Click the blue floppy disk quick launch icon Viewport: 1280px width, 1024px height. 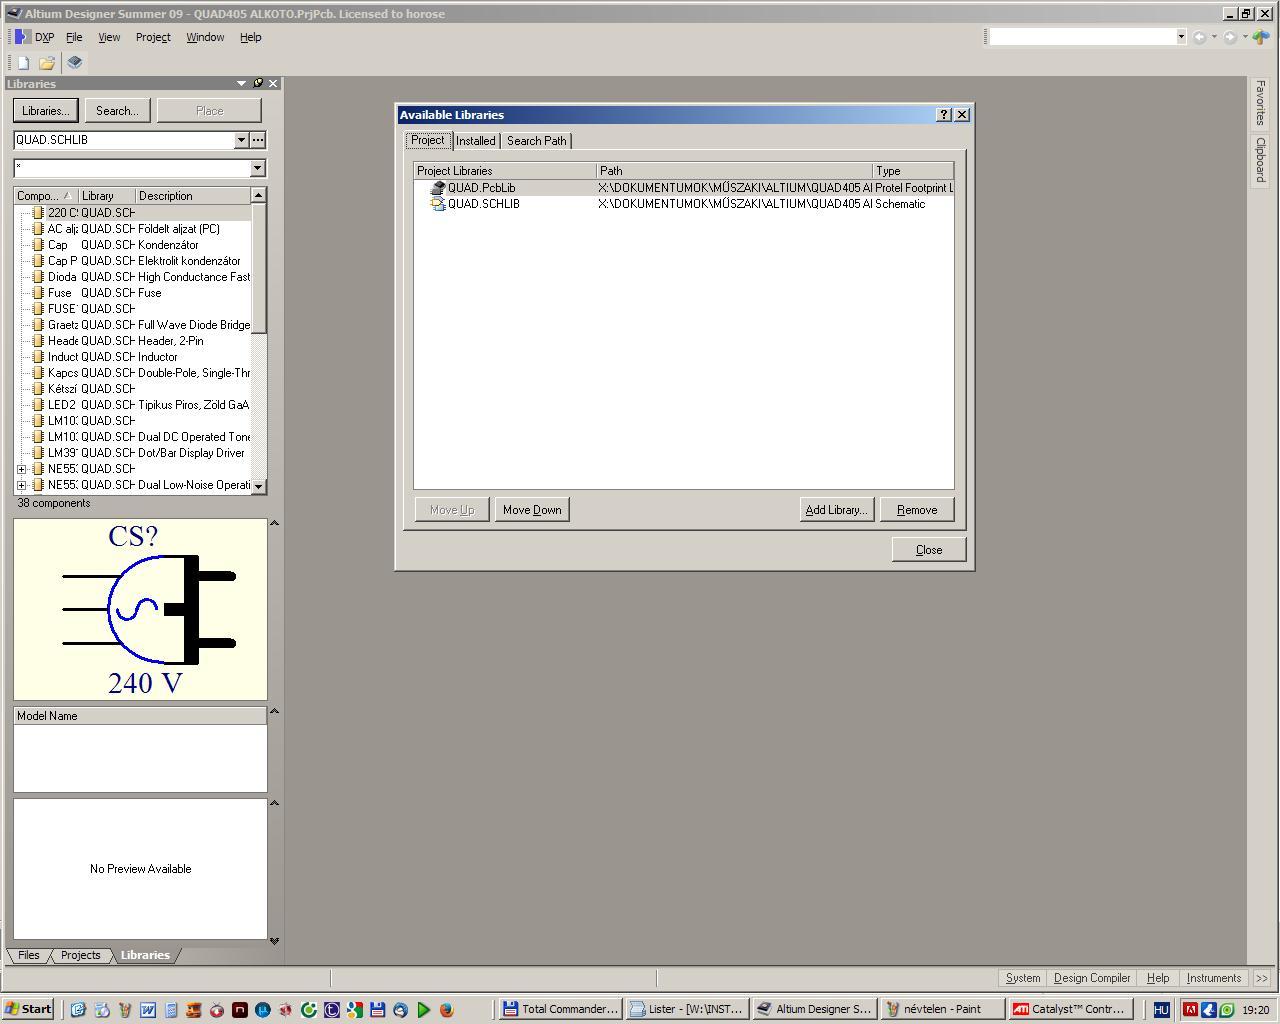coord(377,1010)
